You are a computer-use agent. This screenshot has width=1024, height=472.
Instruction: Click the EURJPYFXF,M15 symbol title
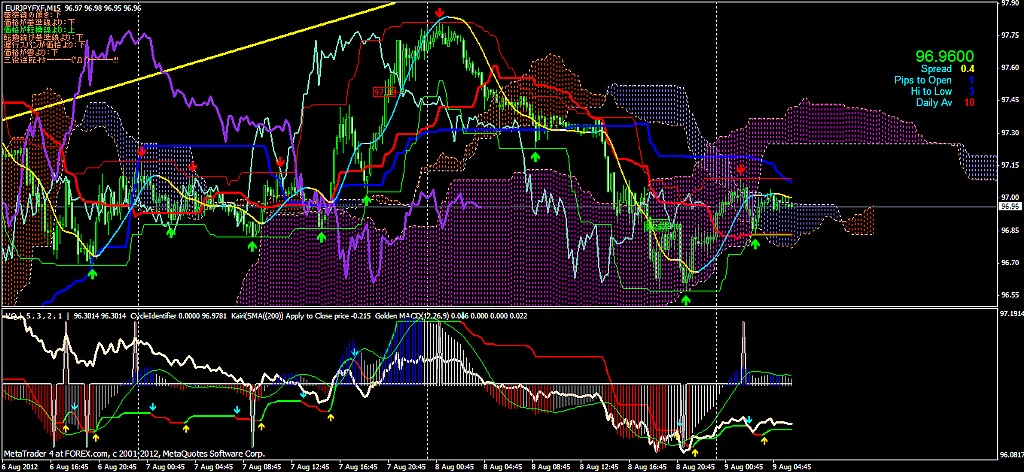(x=29, y=7)
